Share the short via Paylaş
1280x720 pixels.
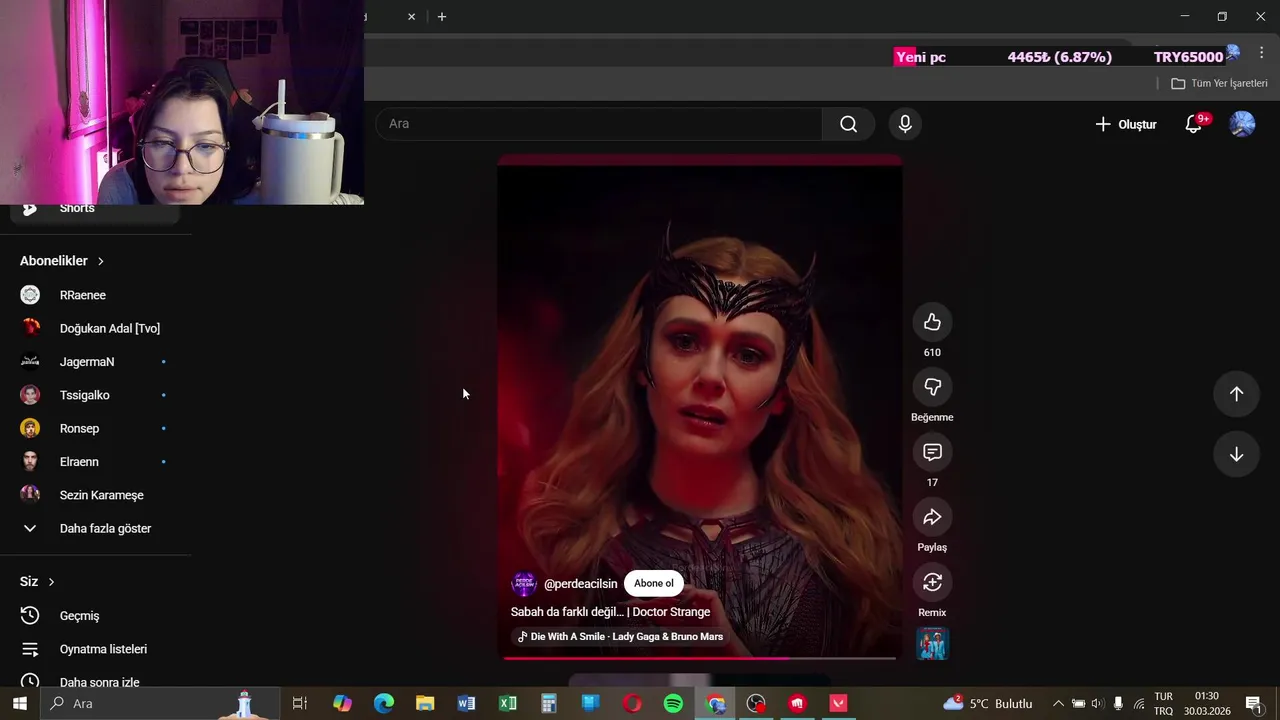click(932, 517)
